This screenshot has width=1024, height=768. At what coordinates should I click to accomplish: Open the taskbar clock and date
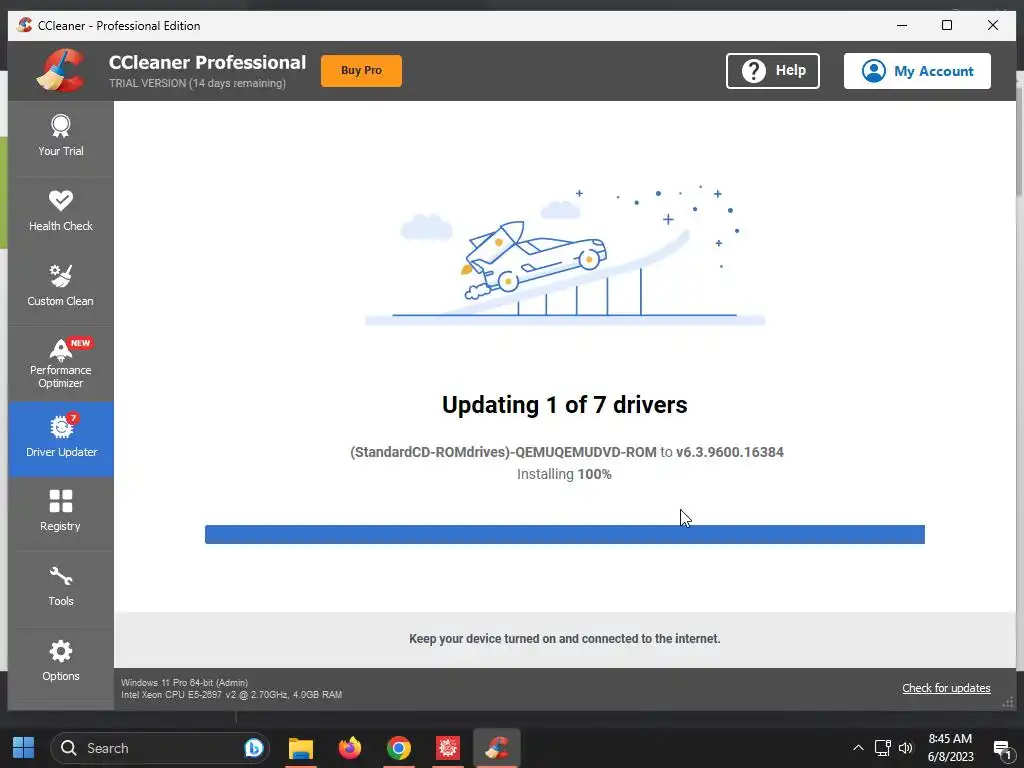pyautogui.click(x=950, y=748)
